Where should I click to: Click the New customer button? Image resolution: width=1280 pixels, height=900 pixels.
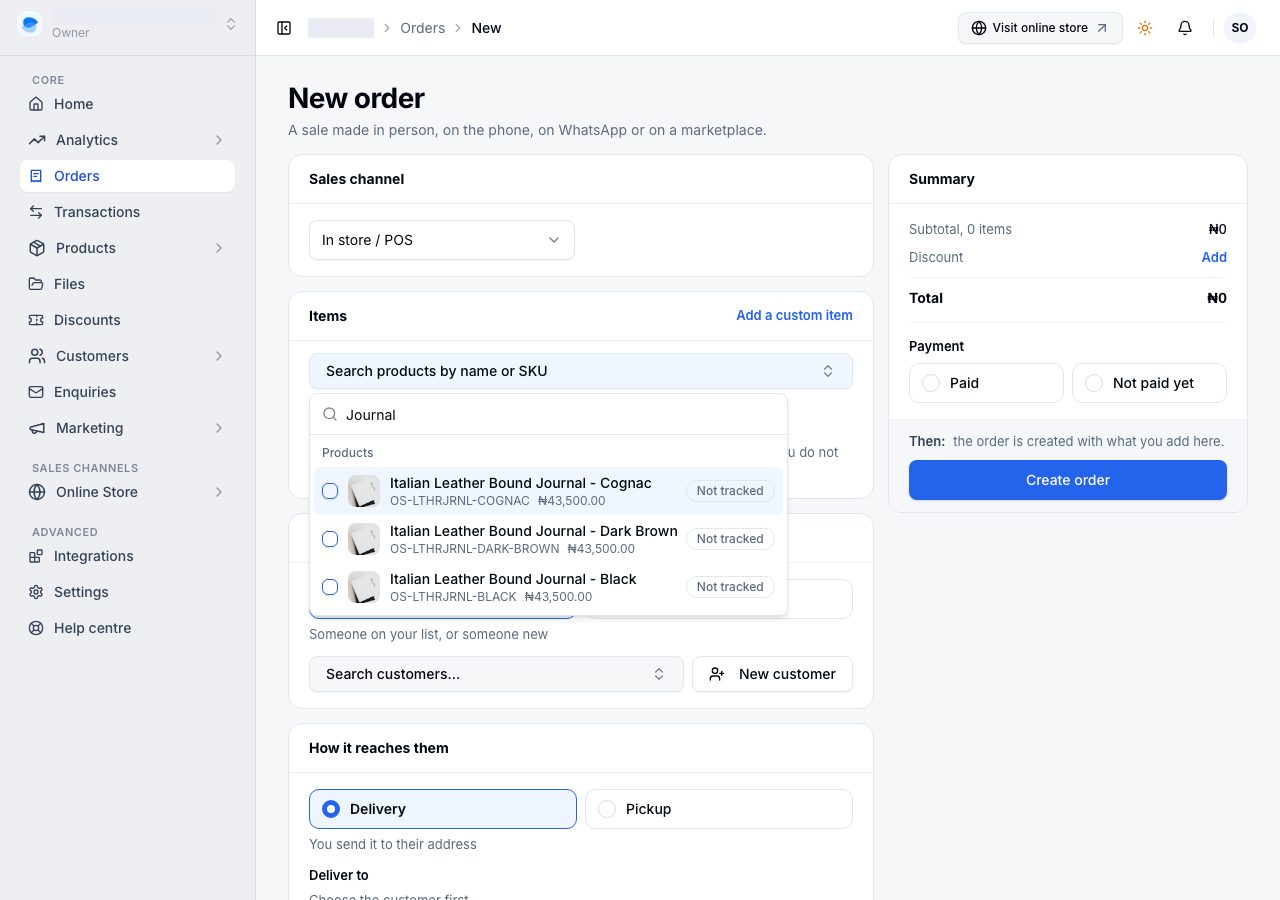[772, 674]
